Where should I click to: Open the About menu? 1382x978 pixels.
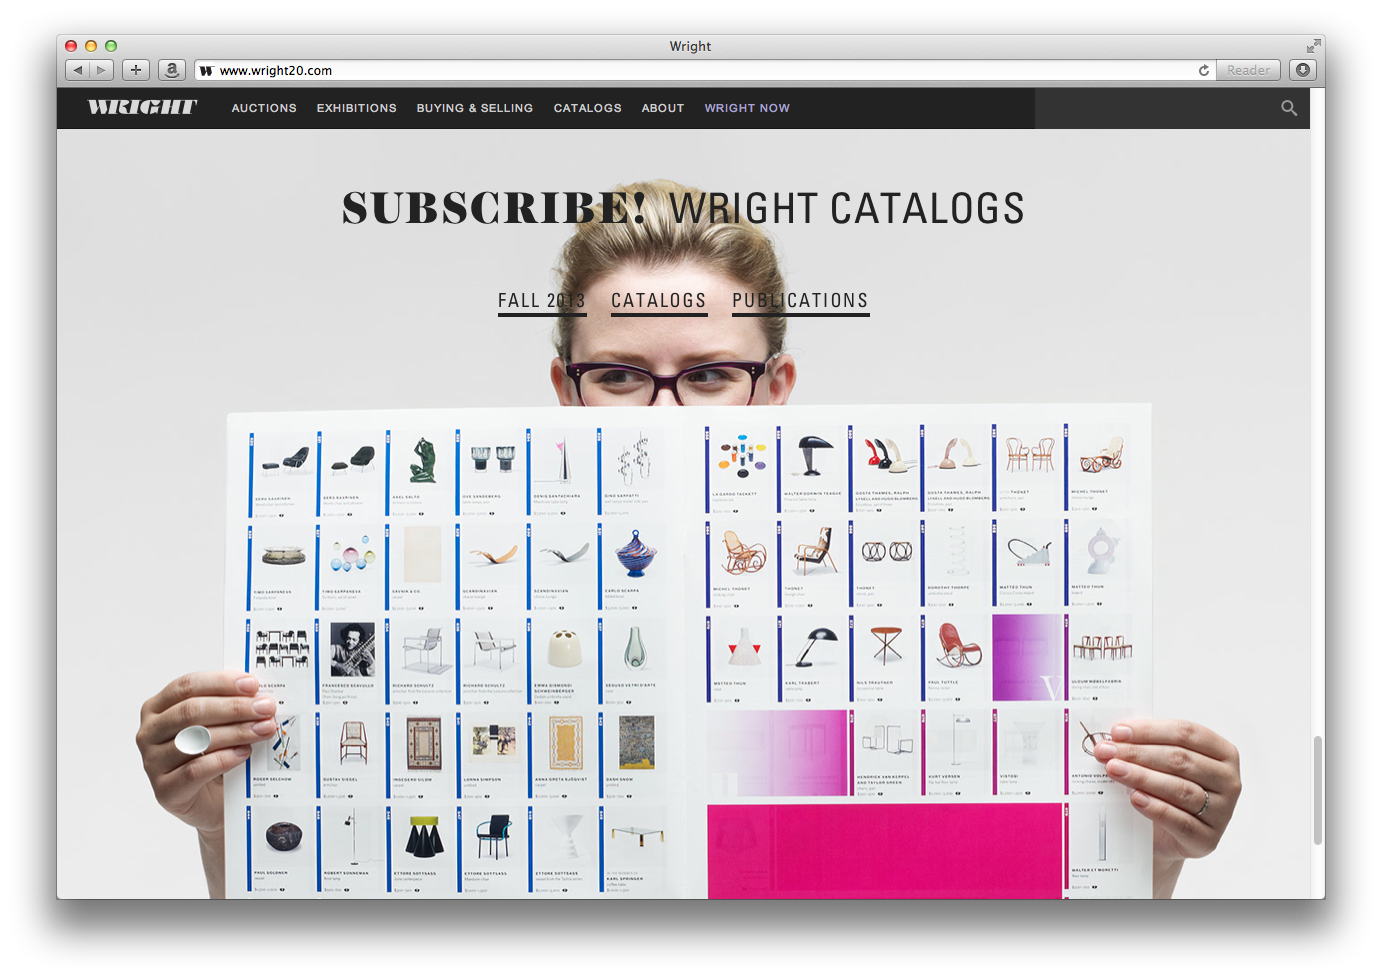tap(663, 108)
